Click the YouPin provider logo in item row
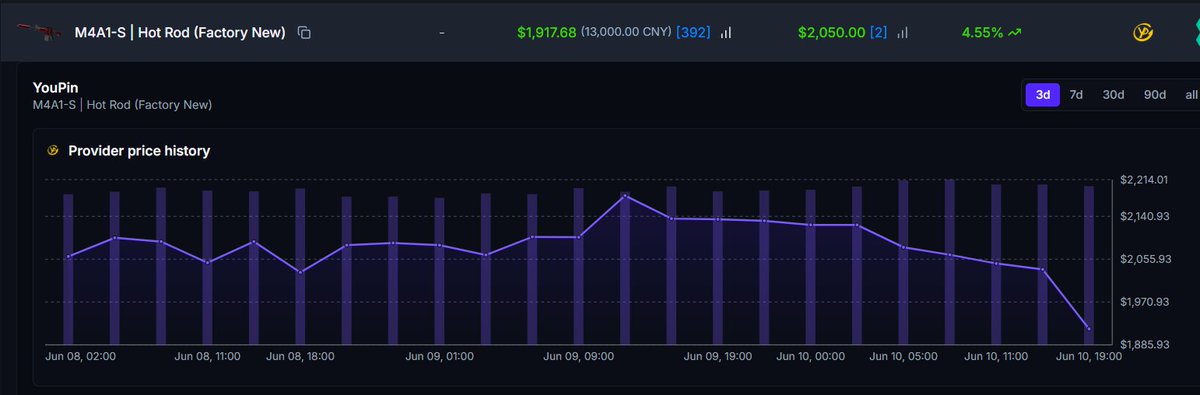 tap(1142, 33)
